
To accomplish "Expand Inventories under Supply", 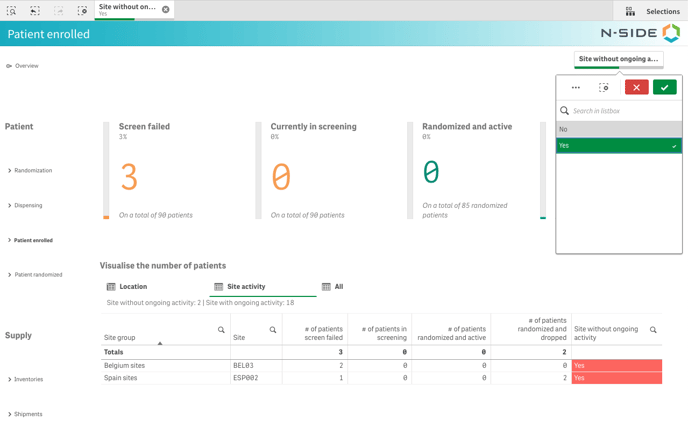I will click(28, 380).
